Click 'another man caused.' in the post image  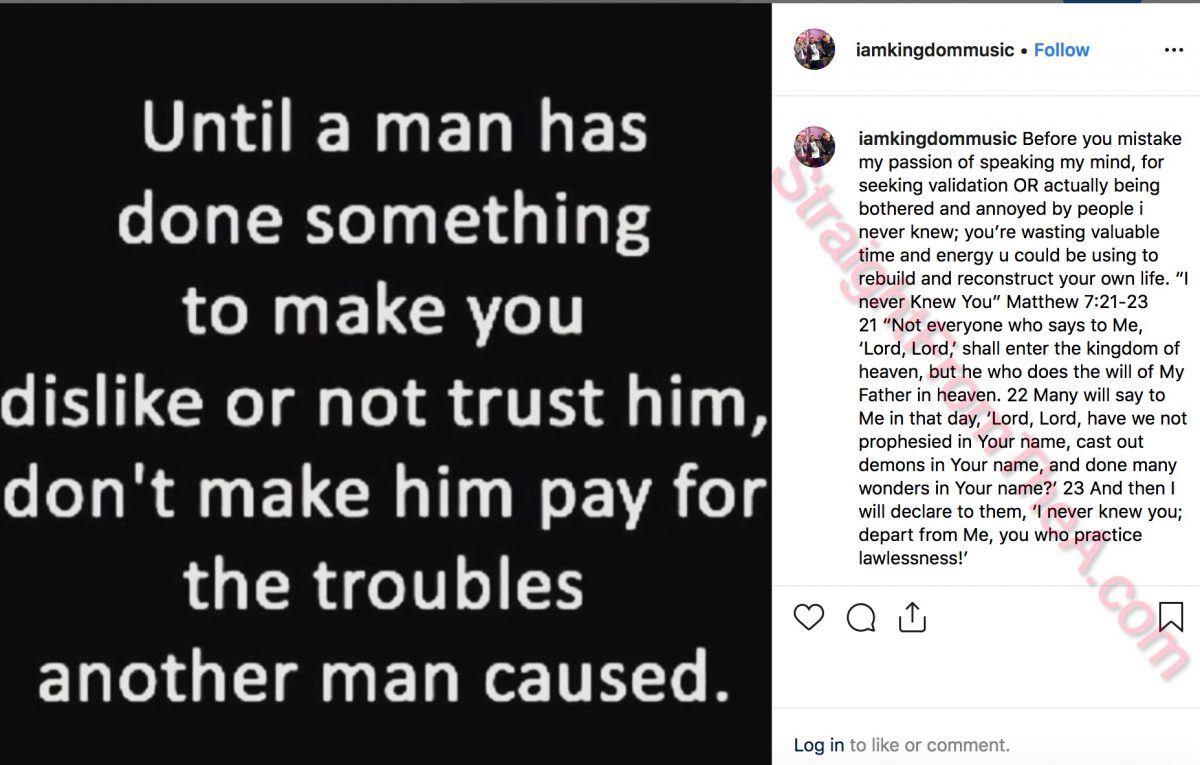click(383, 676)
